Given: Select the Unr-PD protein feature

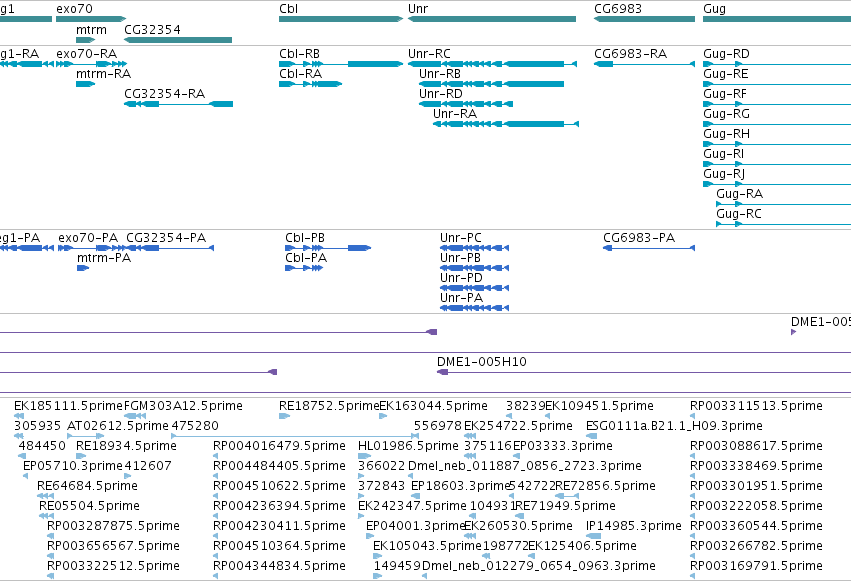Looking at the screenshot, I should click(x=474, y=288).
